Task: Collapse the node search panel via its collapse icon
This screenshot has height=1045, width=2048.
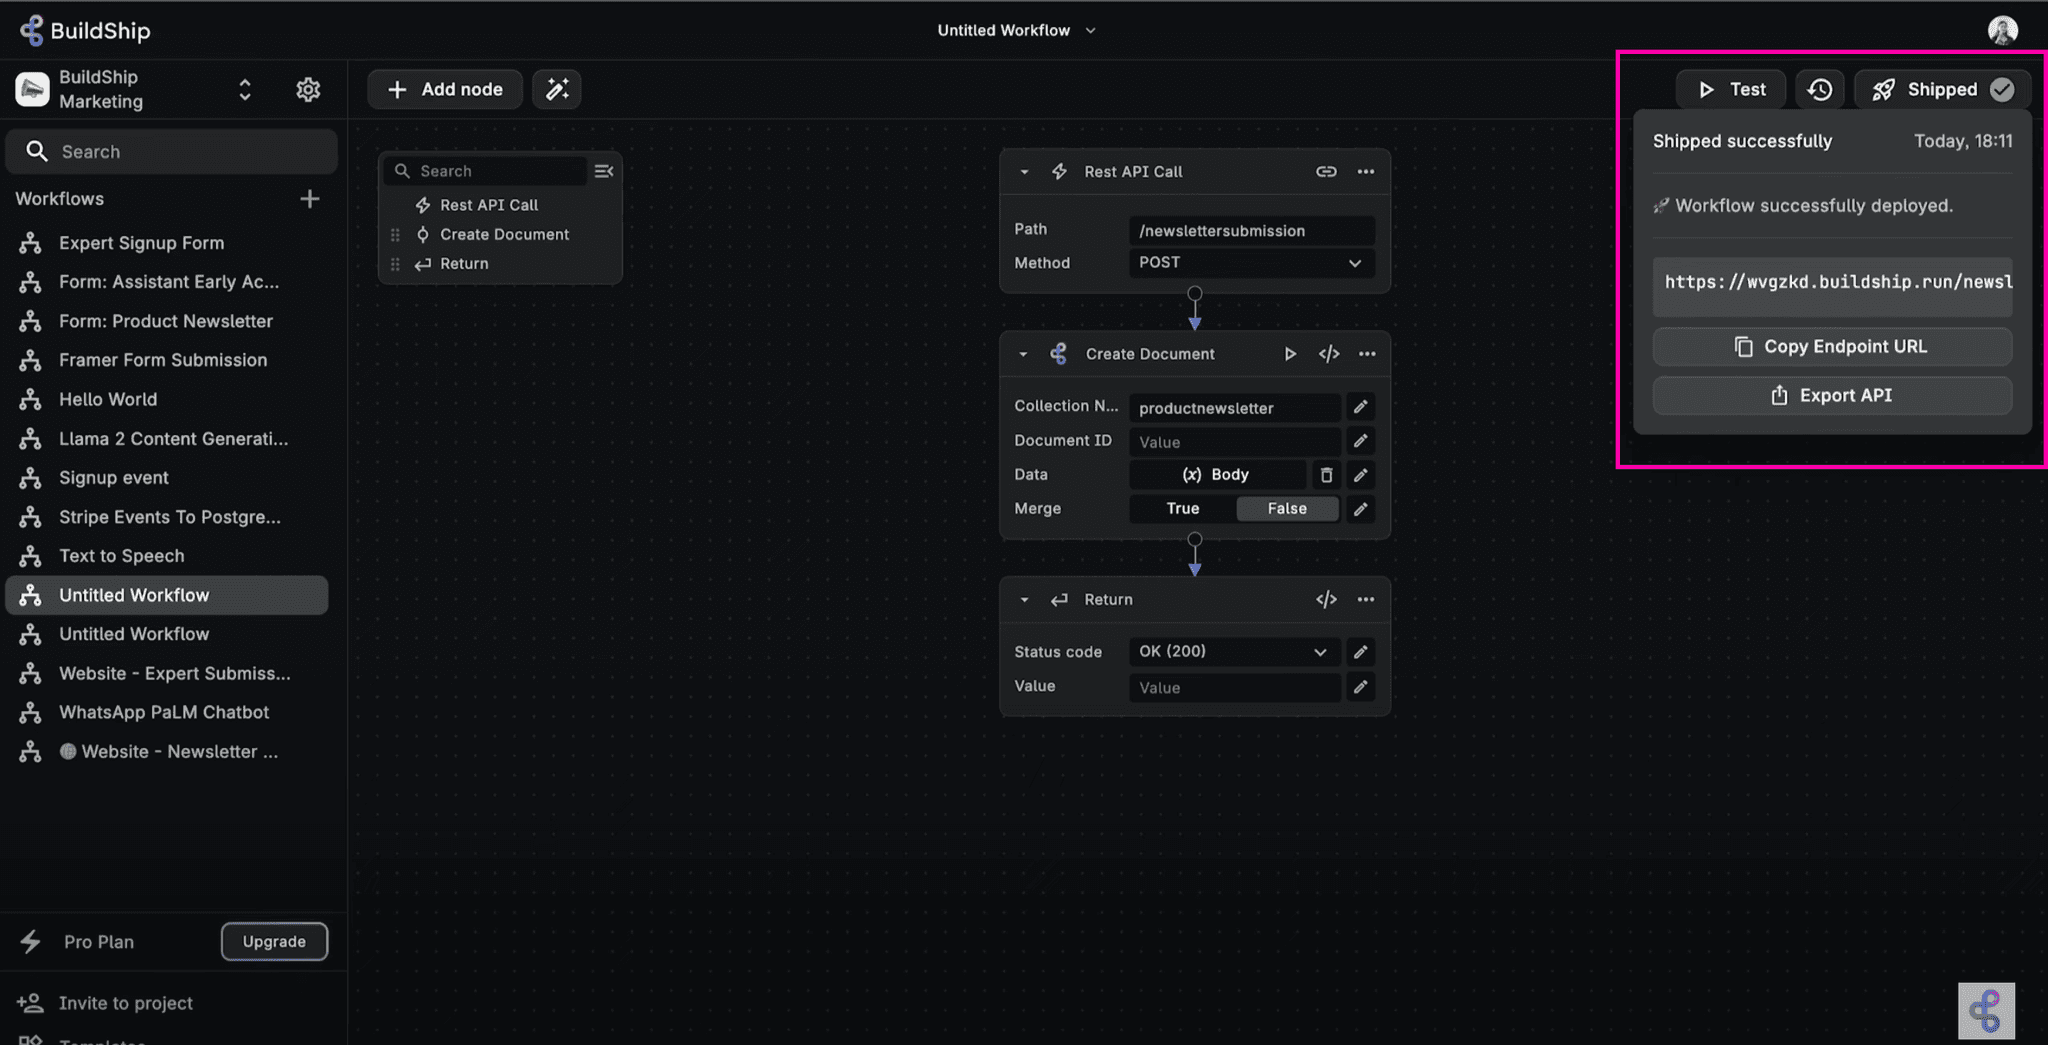Action: tap(604, 170)
